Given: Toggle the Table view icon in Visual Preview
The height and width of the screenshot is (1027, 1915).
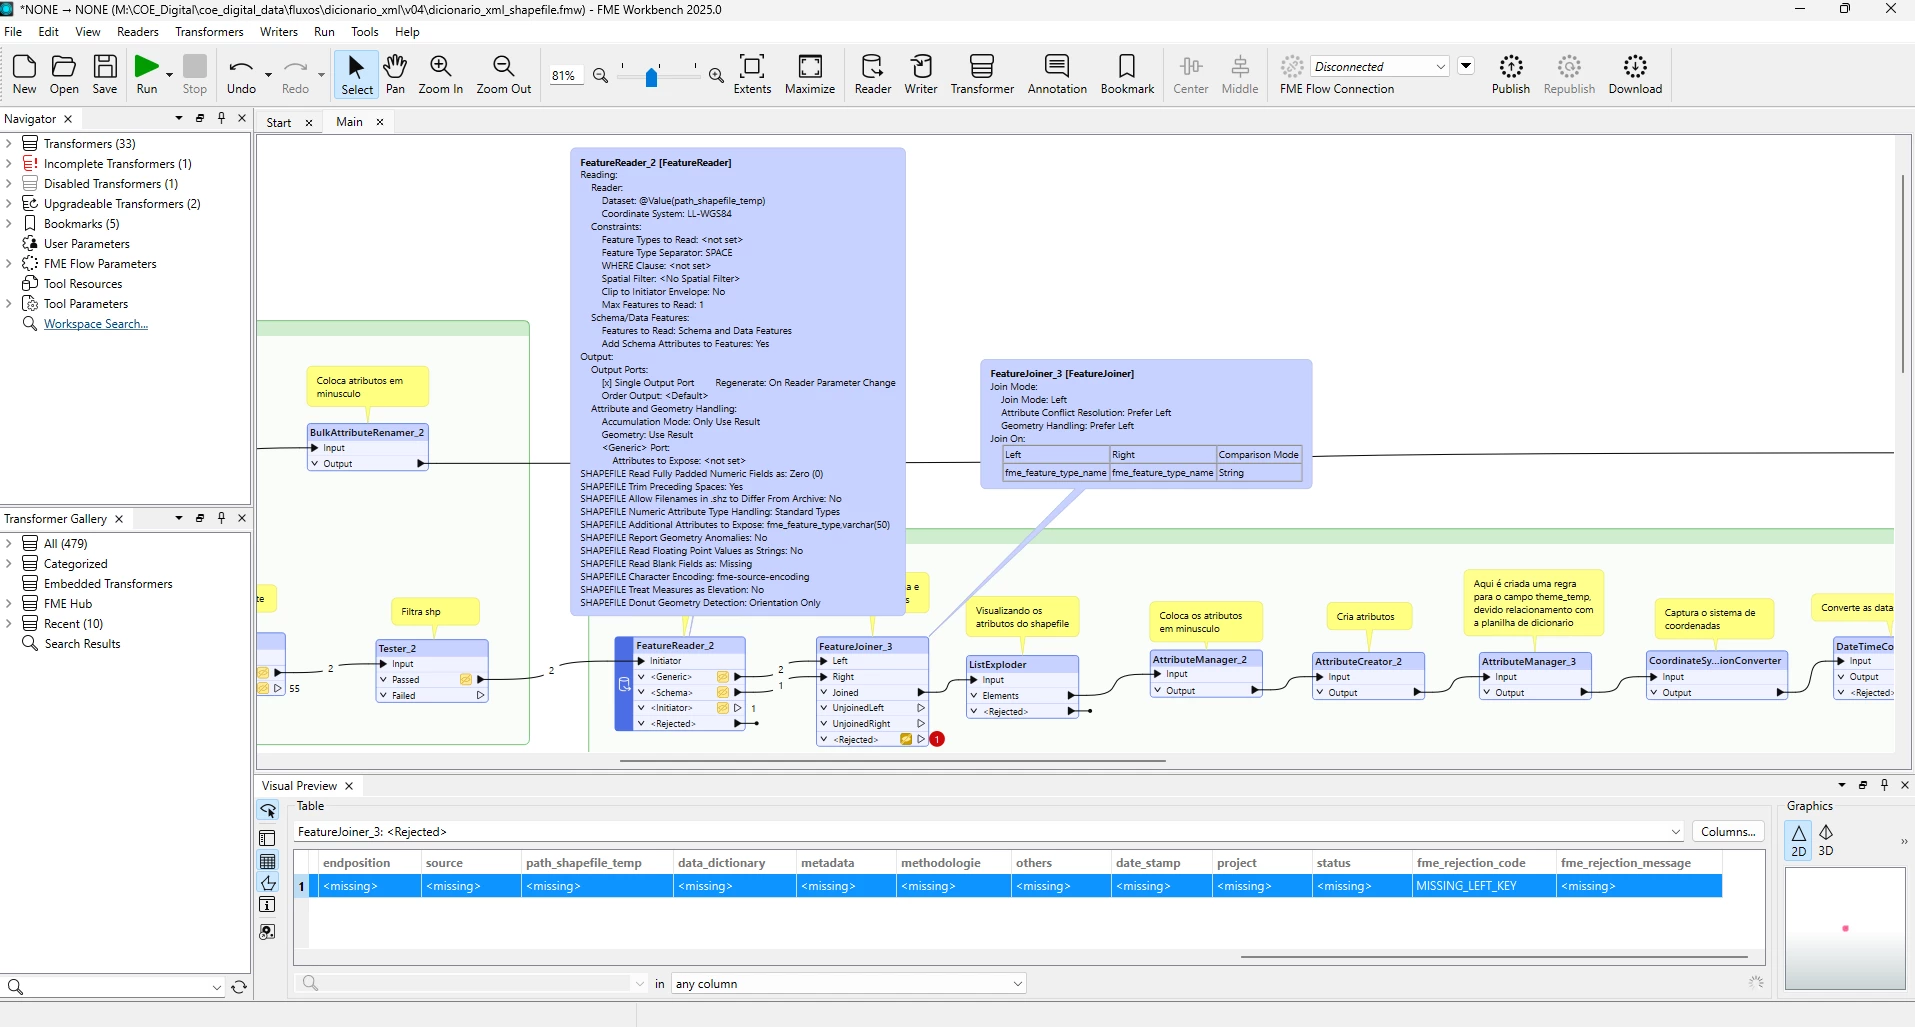Looking at the screenshot, I should [267, 861].
